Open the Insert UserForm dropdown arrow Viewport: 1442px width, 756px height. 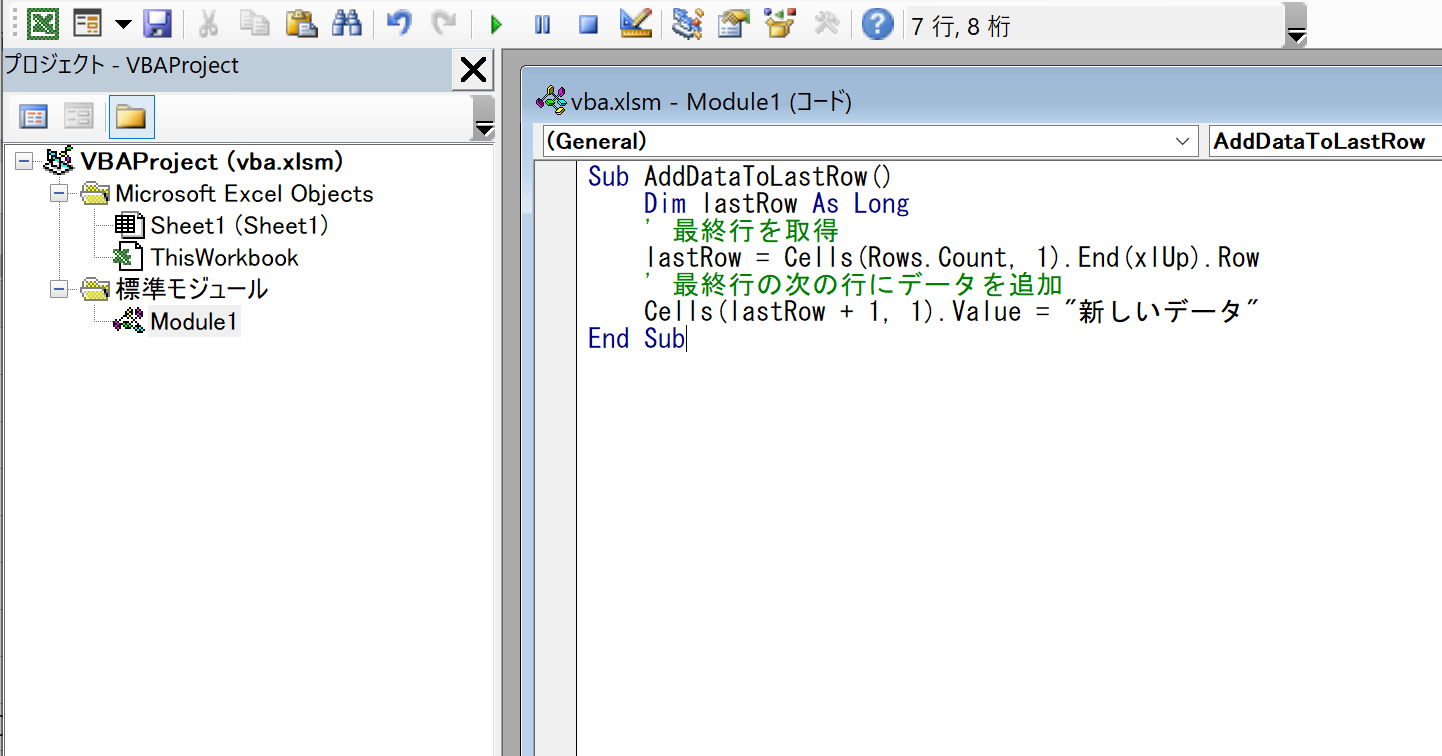coord(122,24)
